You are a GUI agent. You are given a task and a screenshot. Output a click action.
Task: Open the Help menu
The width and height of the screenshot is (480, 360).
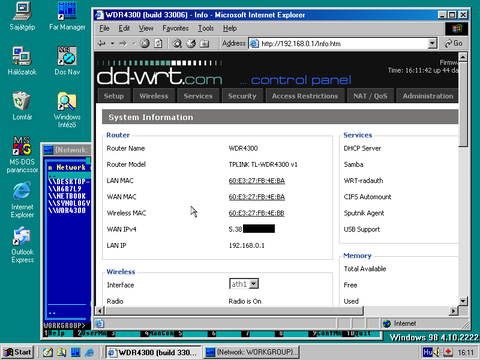pos(230,28)
